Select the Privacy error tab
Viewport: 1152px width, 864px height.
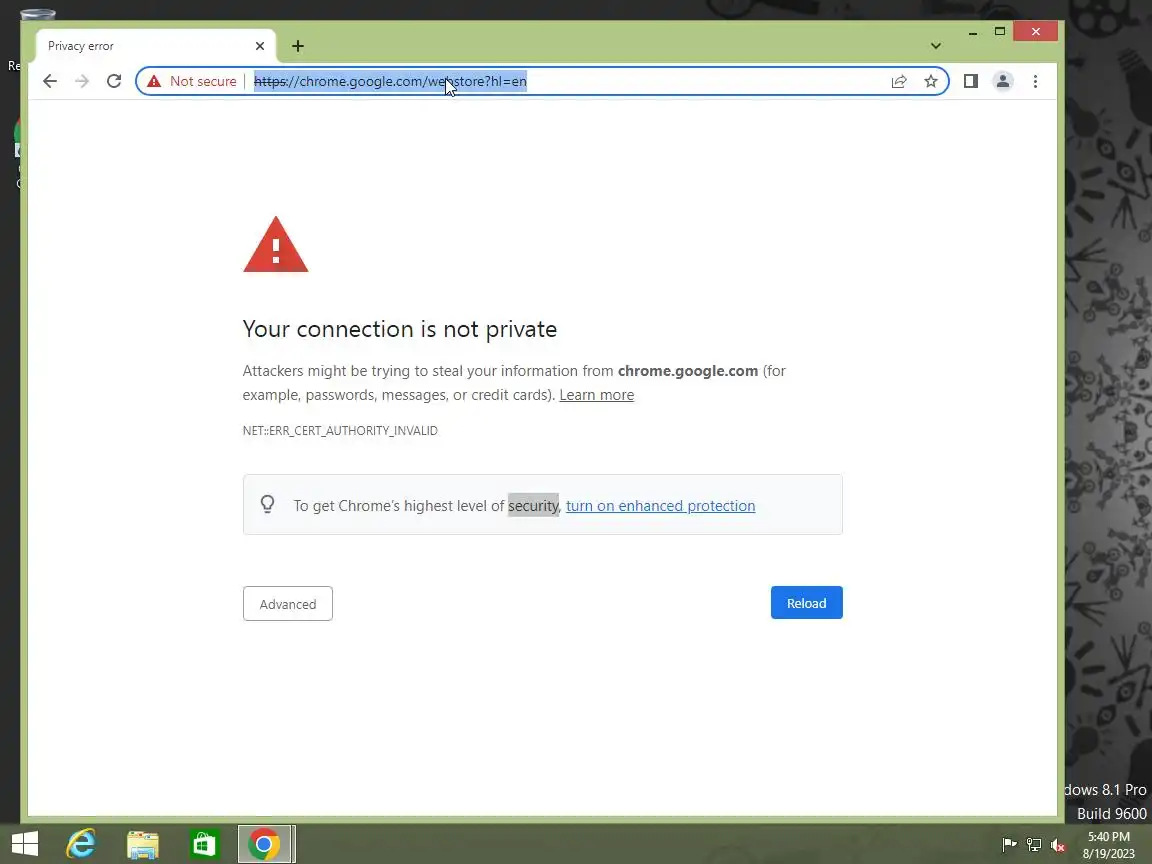[x=155, y=46]
